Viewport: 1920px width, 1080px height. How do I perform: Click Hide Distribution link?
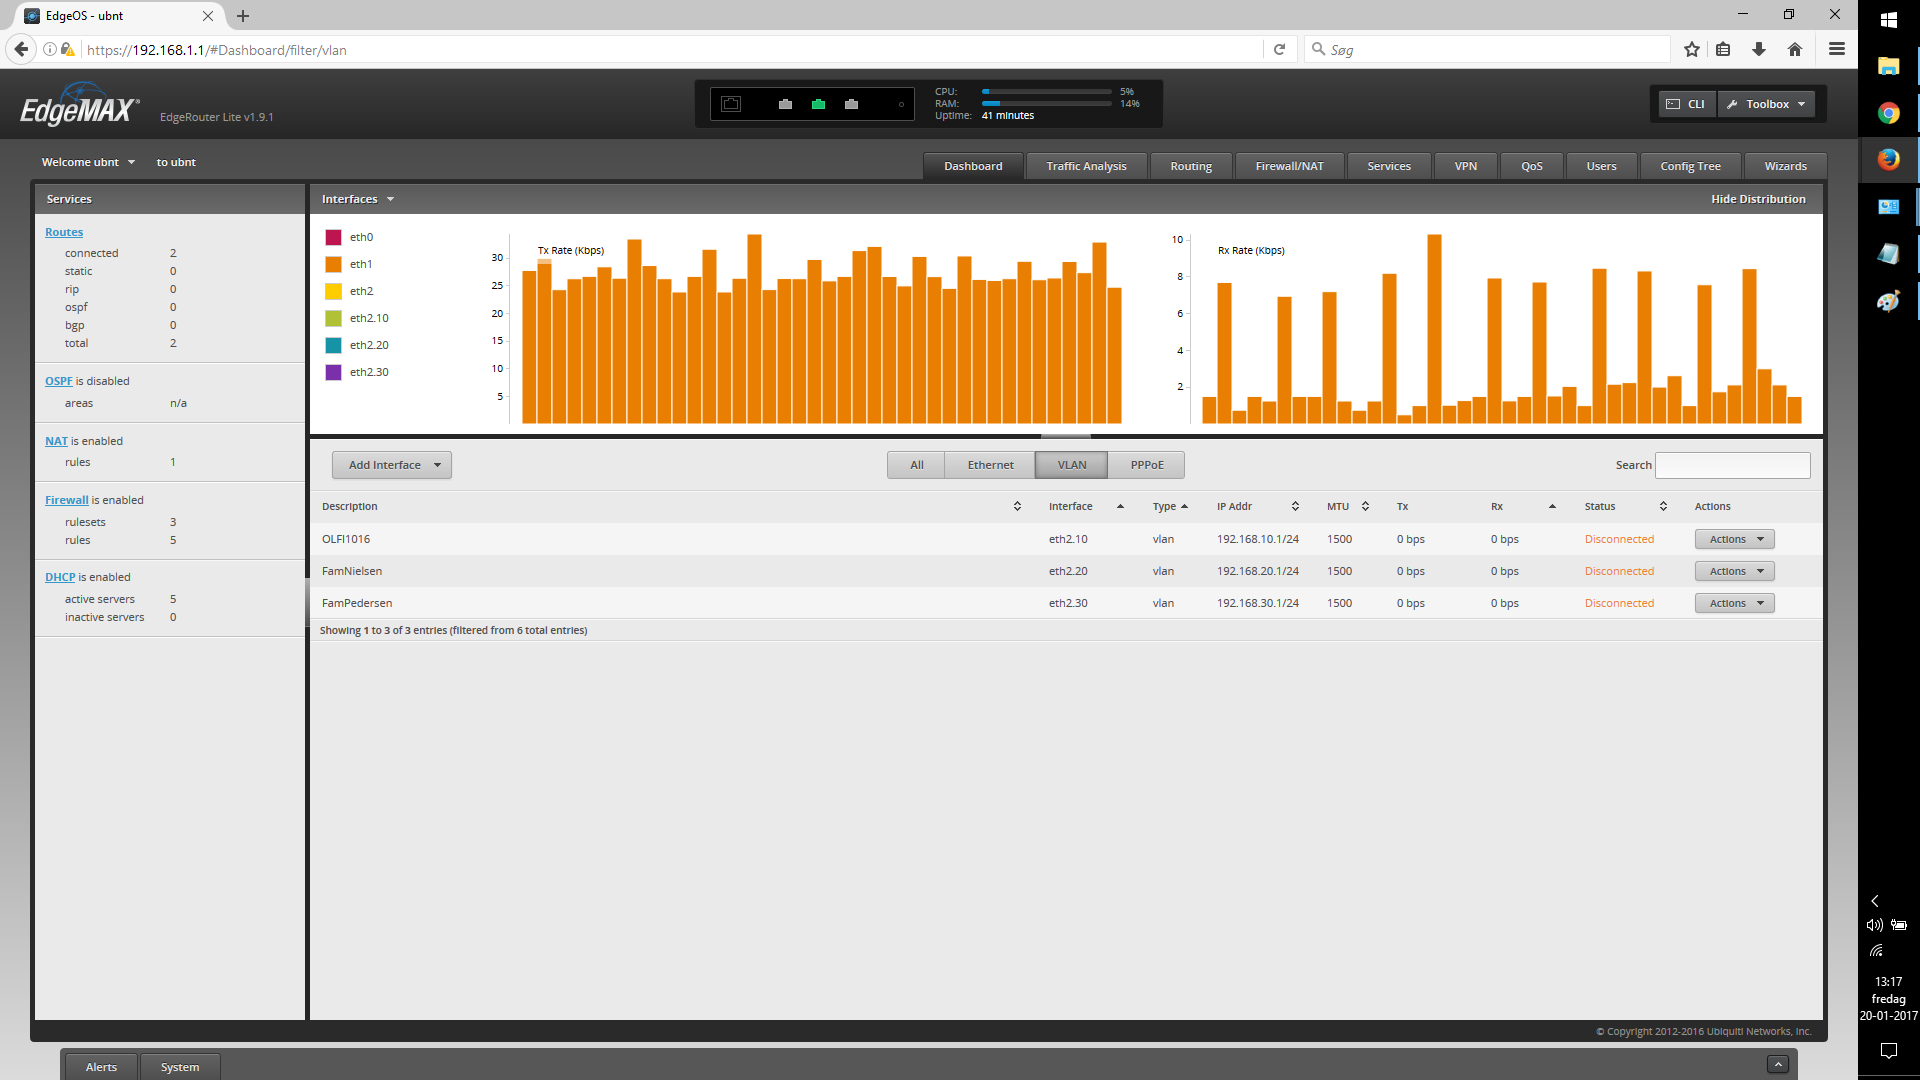click(x=1758, y=199)
